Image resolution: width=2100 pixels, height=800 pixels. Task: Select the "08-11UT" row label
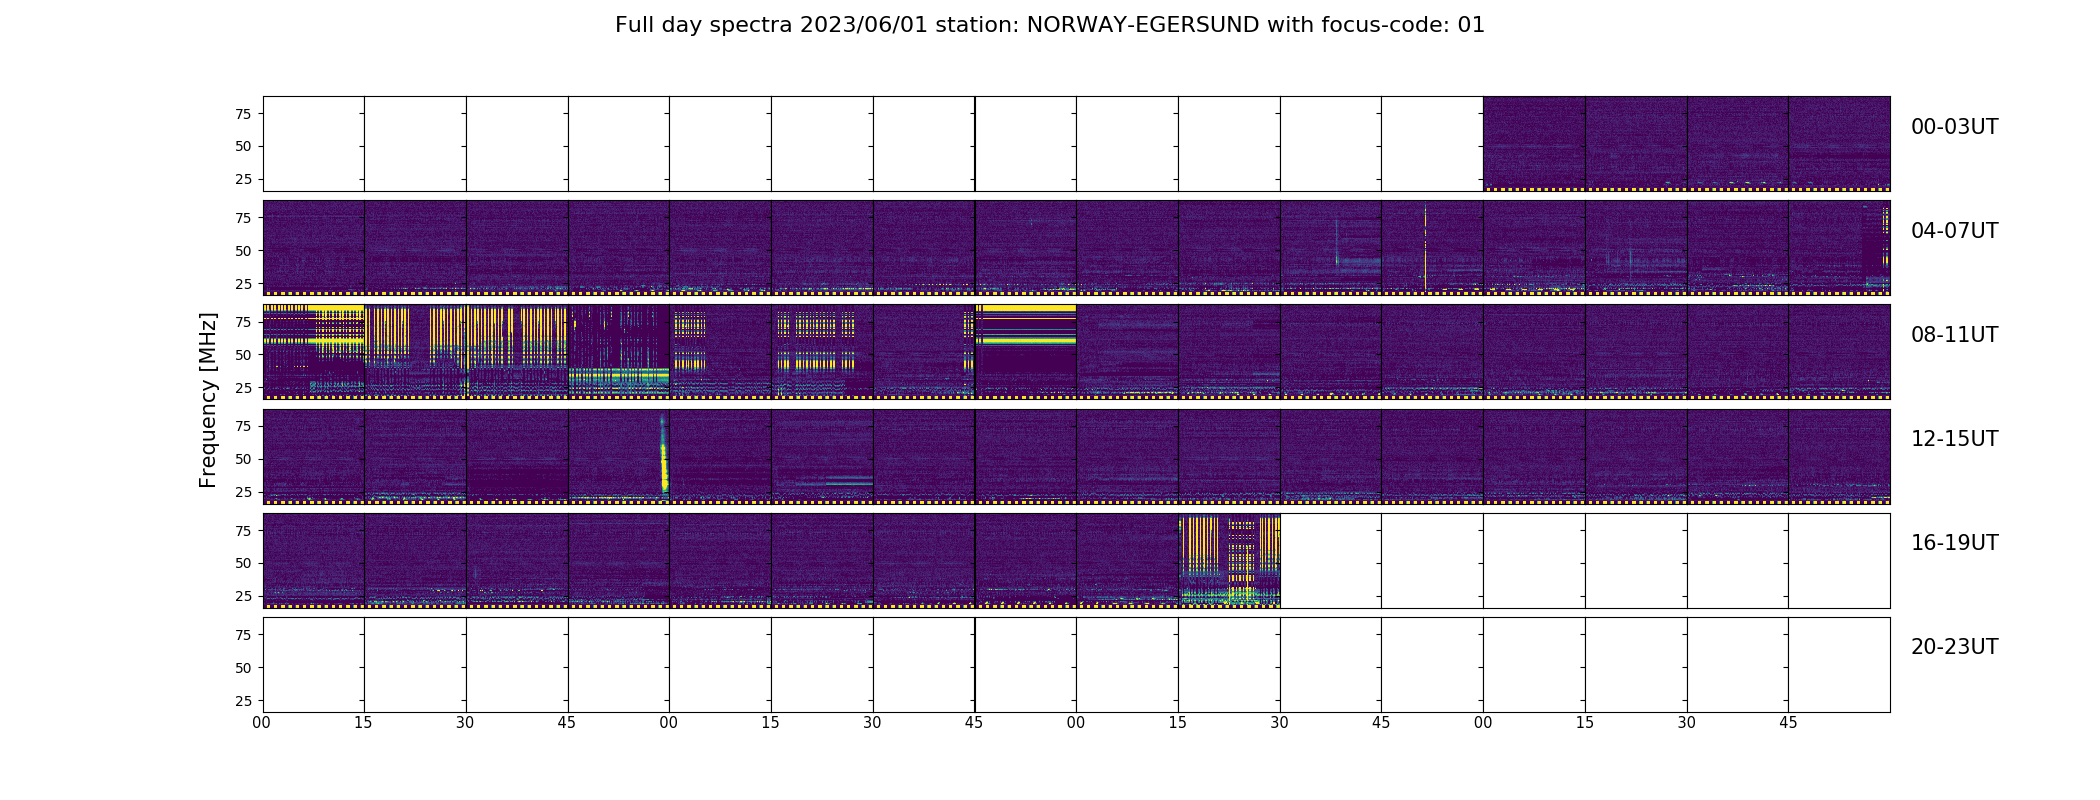[1954, 335]
